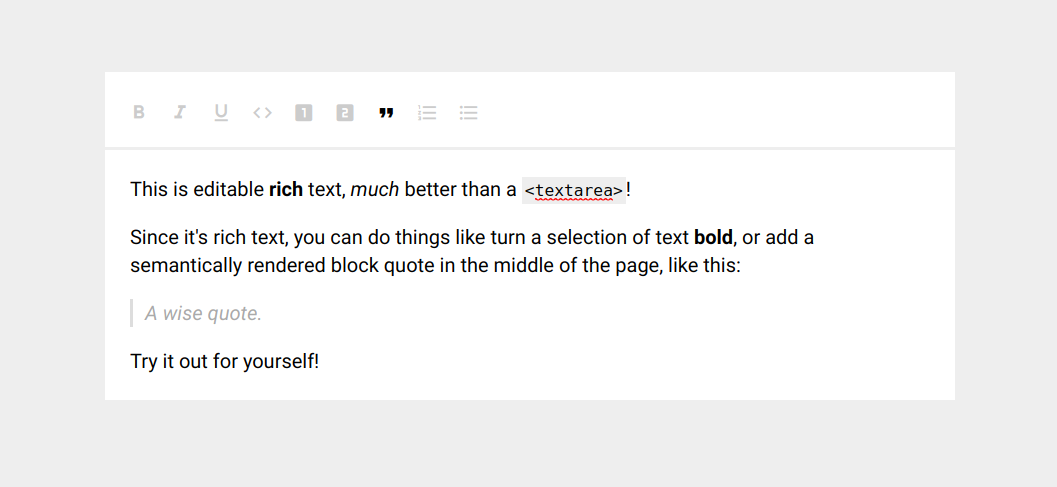Apply heading two block style
Viewport: 1057px width, 487px height.
point(345,113)
